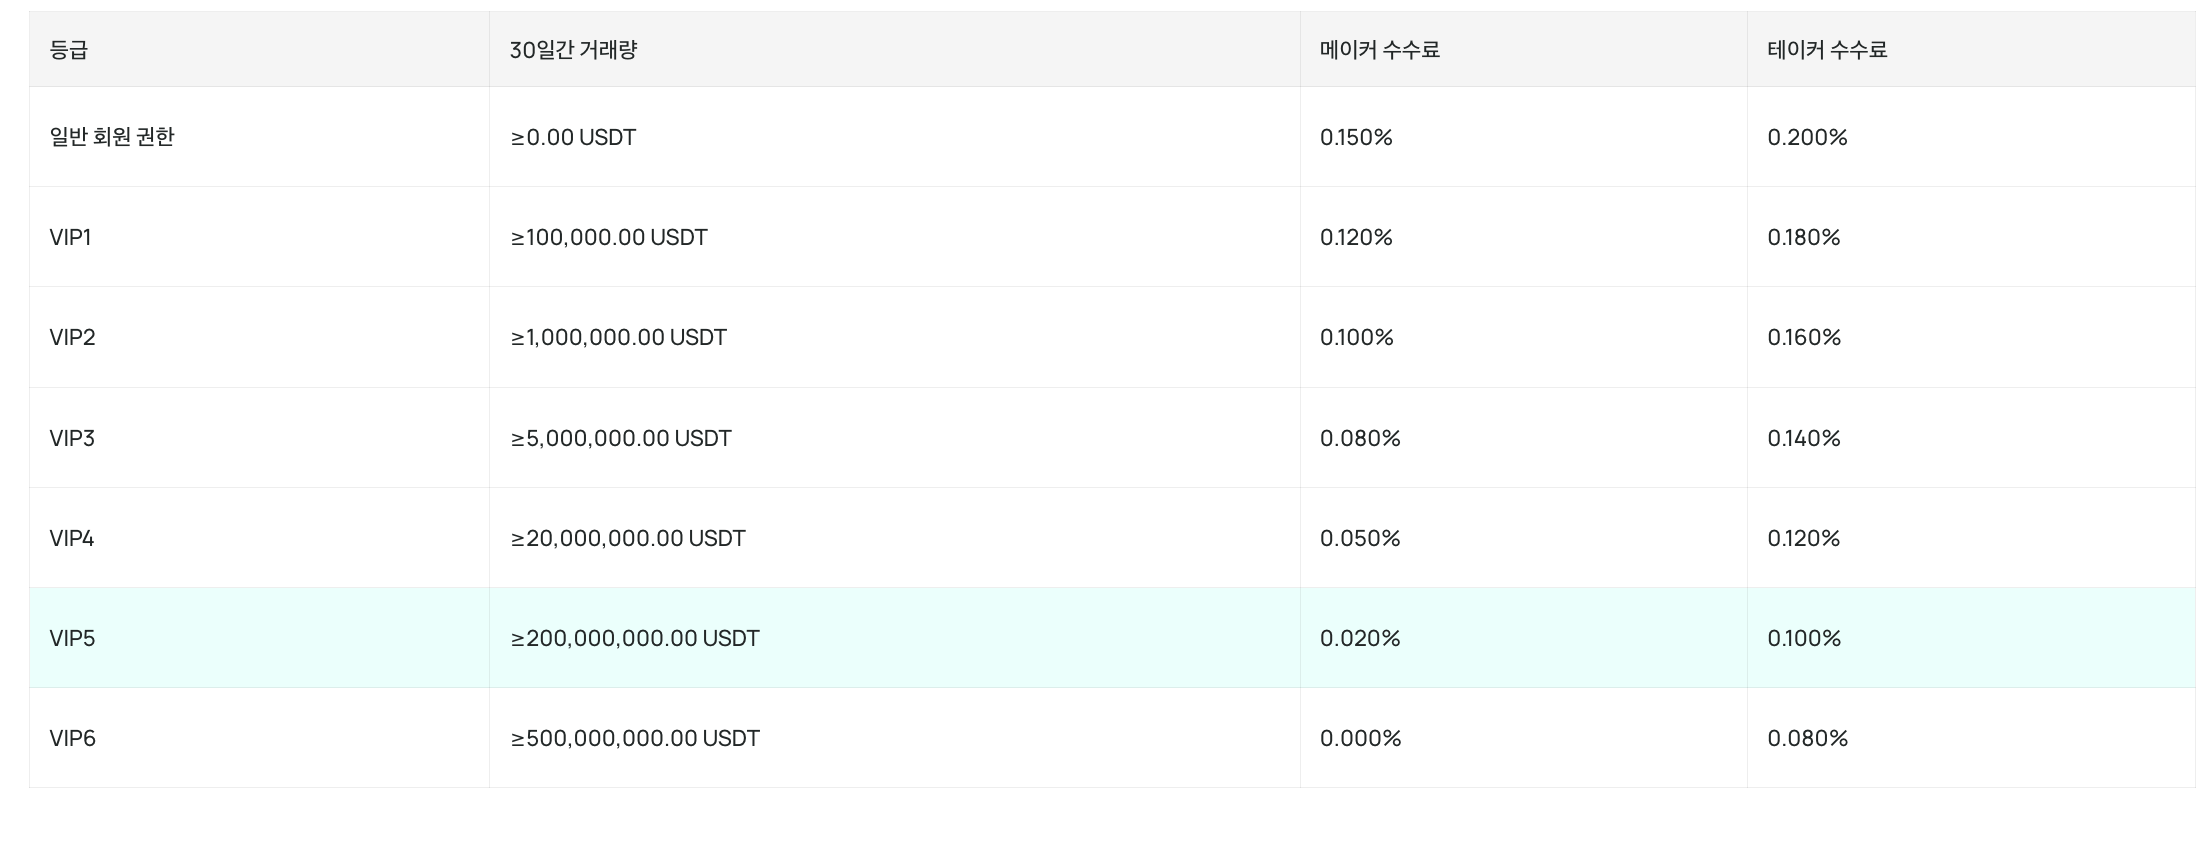Click the 0.050% maker fee for VIP4
The width and height of the screenshot is (2196, 858).
click(1360, 538)
